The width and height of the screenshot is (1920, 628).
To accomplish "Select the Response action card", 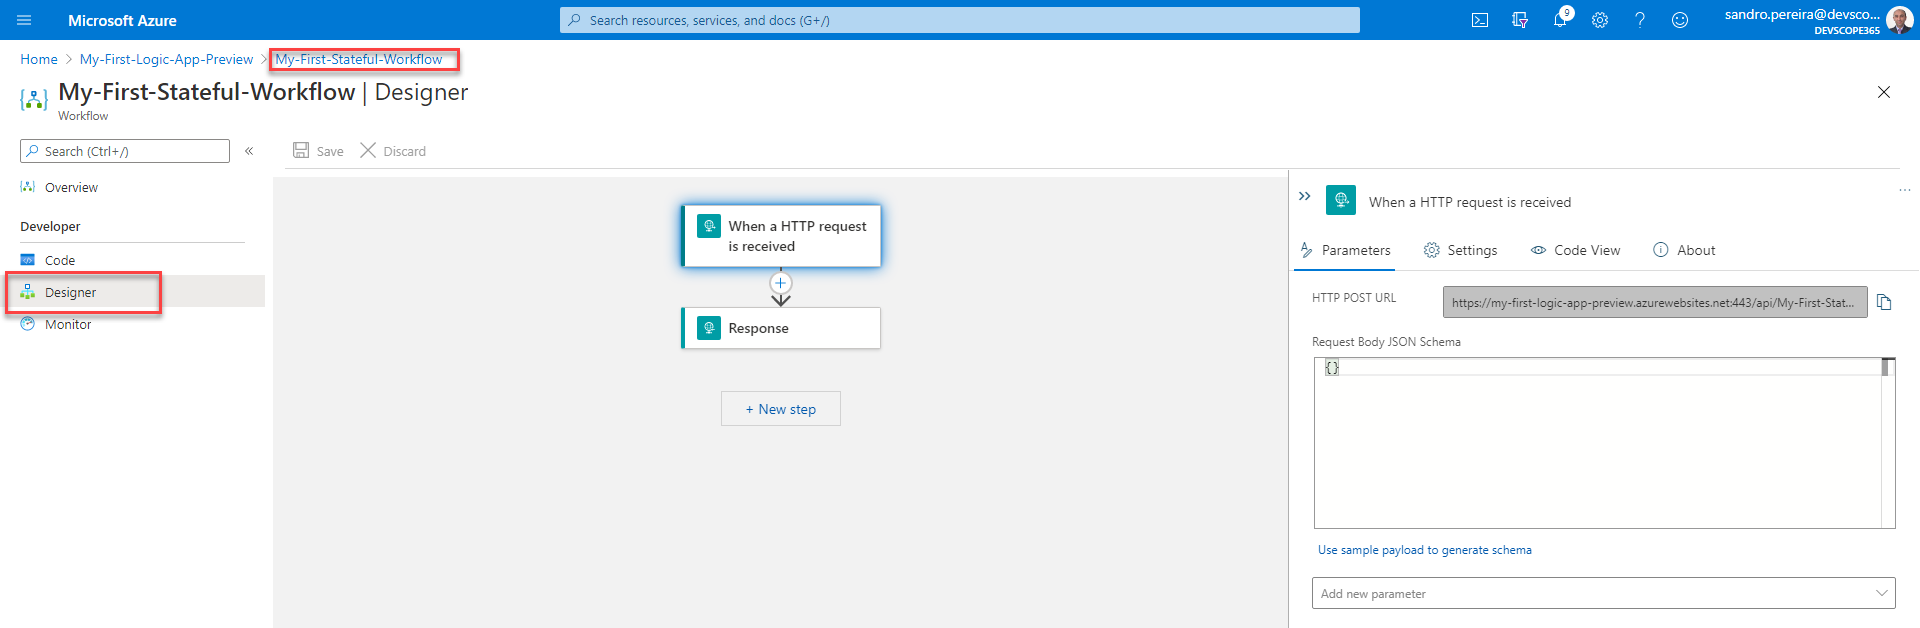I will pyautogui.click(x=781, y=328).
